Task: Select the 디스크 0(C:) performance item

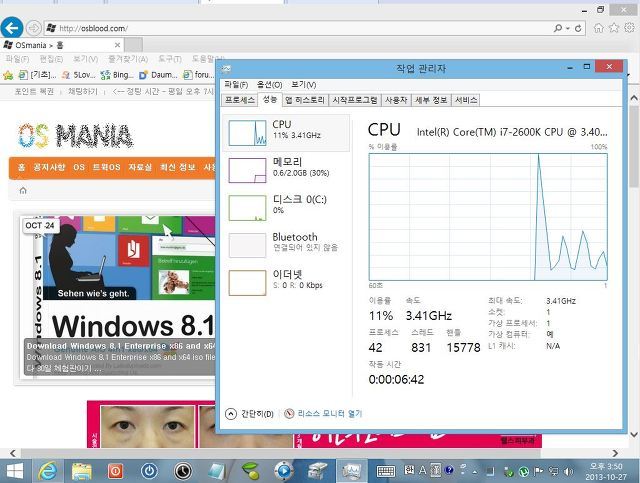Action: [287, 207]
